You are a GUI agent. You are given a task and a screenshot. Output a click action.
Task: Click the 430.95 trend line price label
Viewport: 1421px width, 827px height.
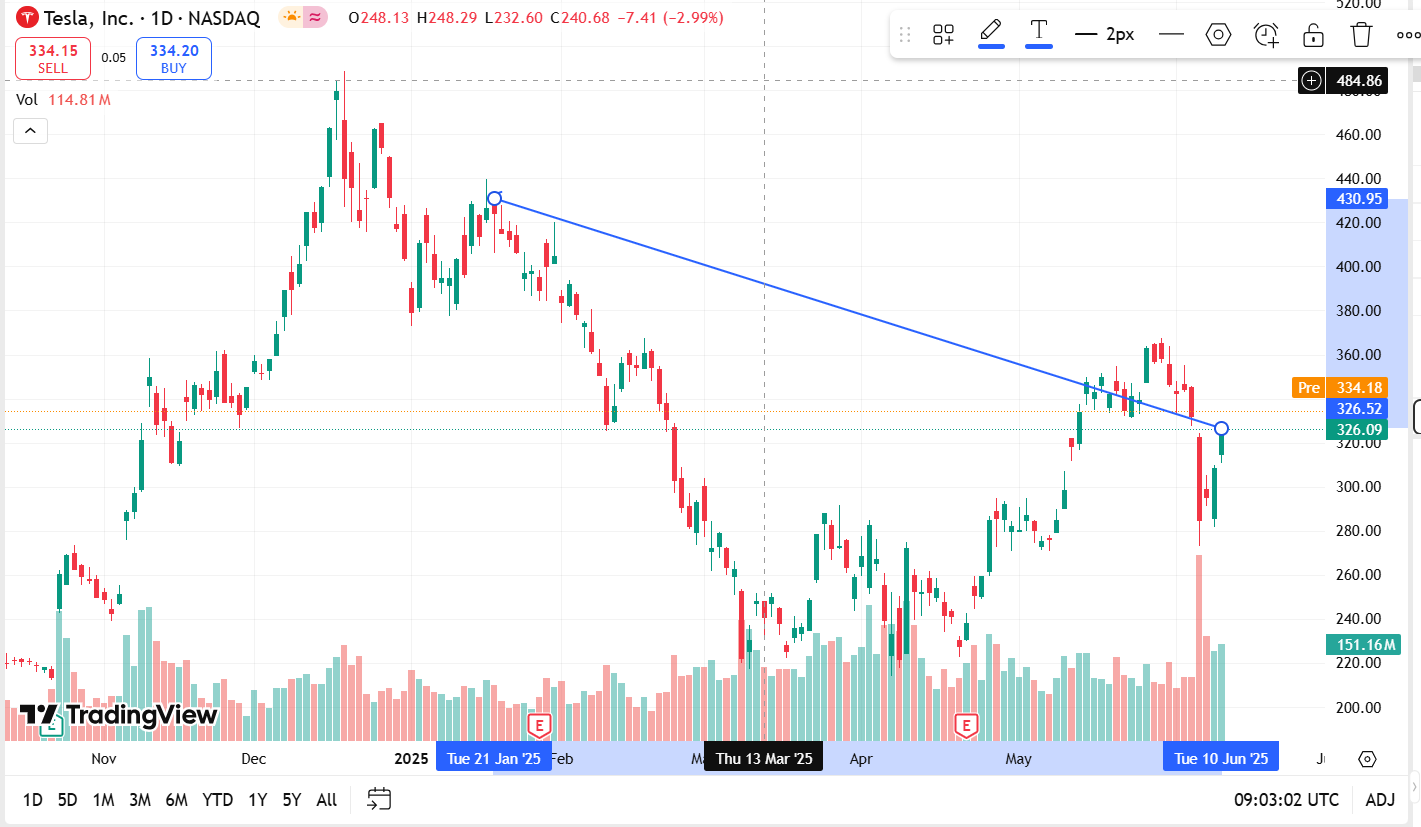(x=1356, y=199)
